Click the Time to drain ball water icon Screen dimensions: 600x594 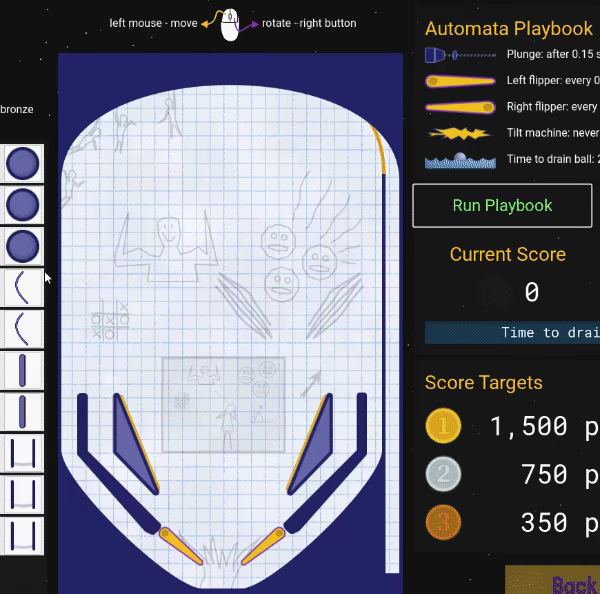click(460, 160)
